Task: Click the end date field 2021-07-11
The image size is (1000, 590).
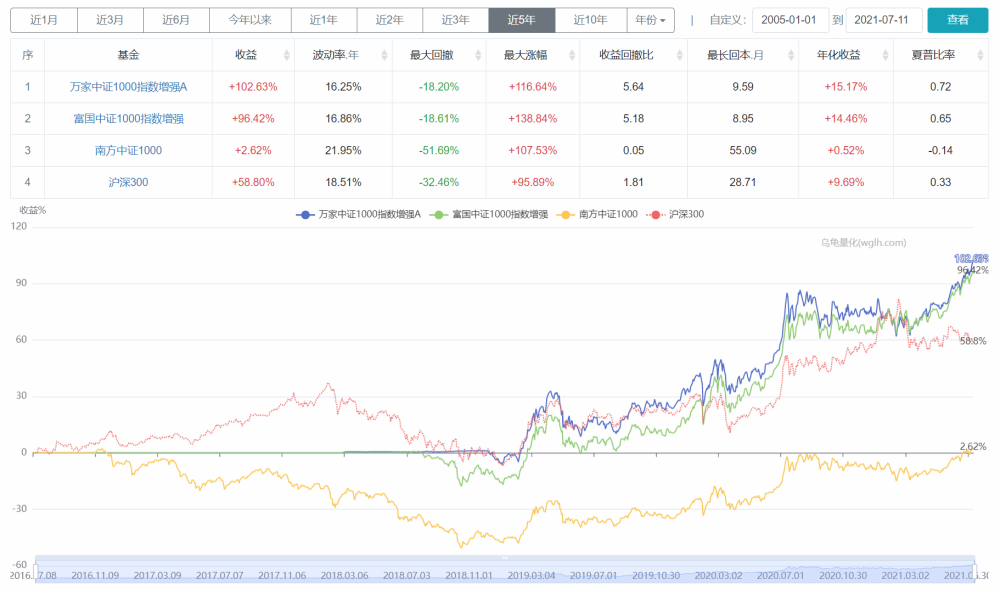Action: pos(883,20)
